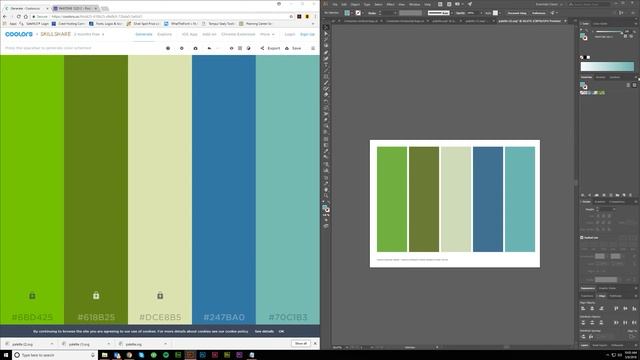Click the Coolors logo
The image size is (640, 360).
tap(19, 34)
